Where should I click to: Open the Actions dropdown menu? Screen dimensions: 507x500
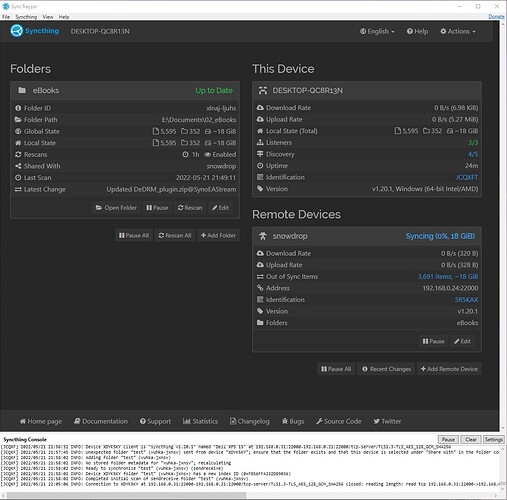(458, 31)
